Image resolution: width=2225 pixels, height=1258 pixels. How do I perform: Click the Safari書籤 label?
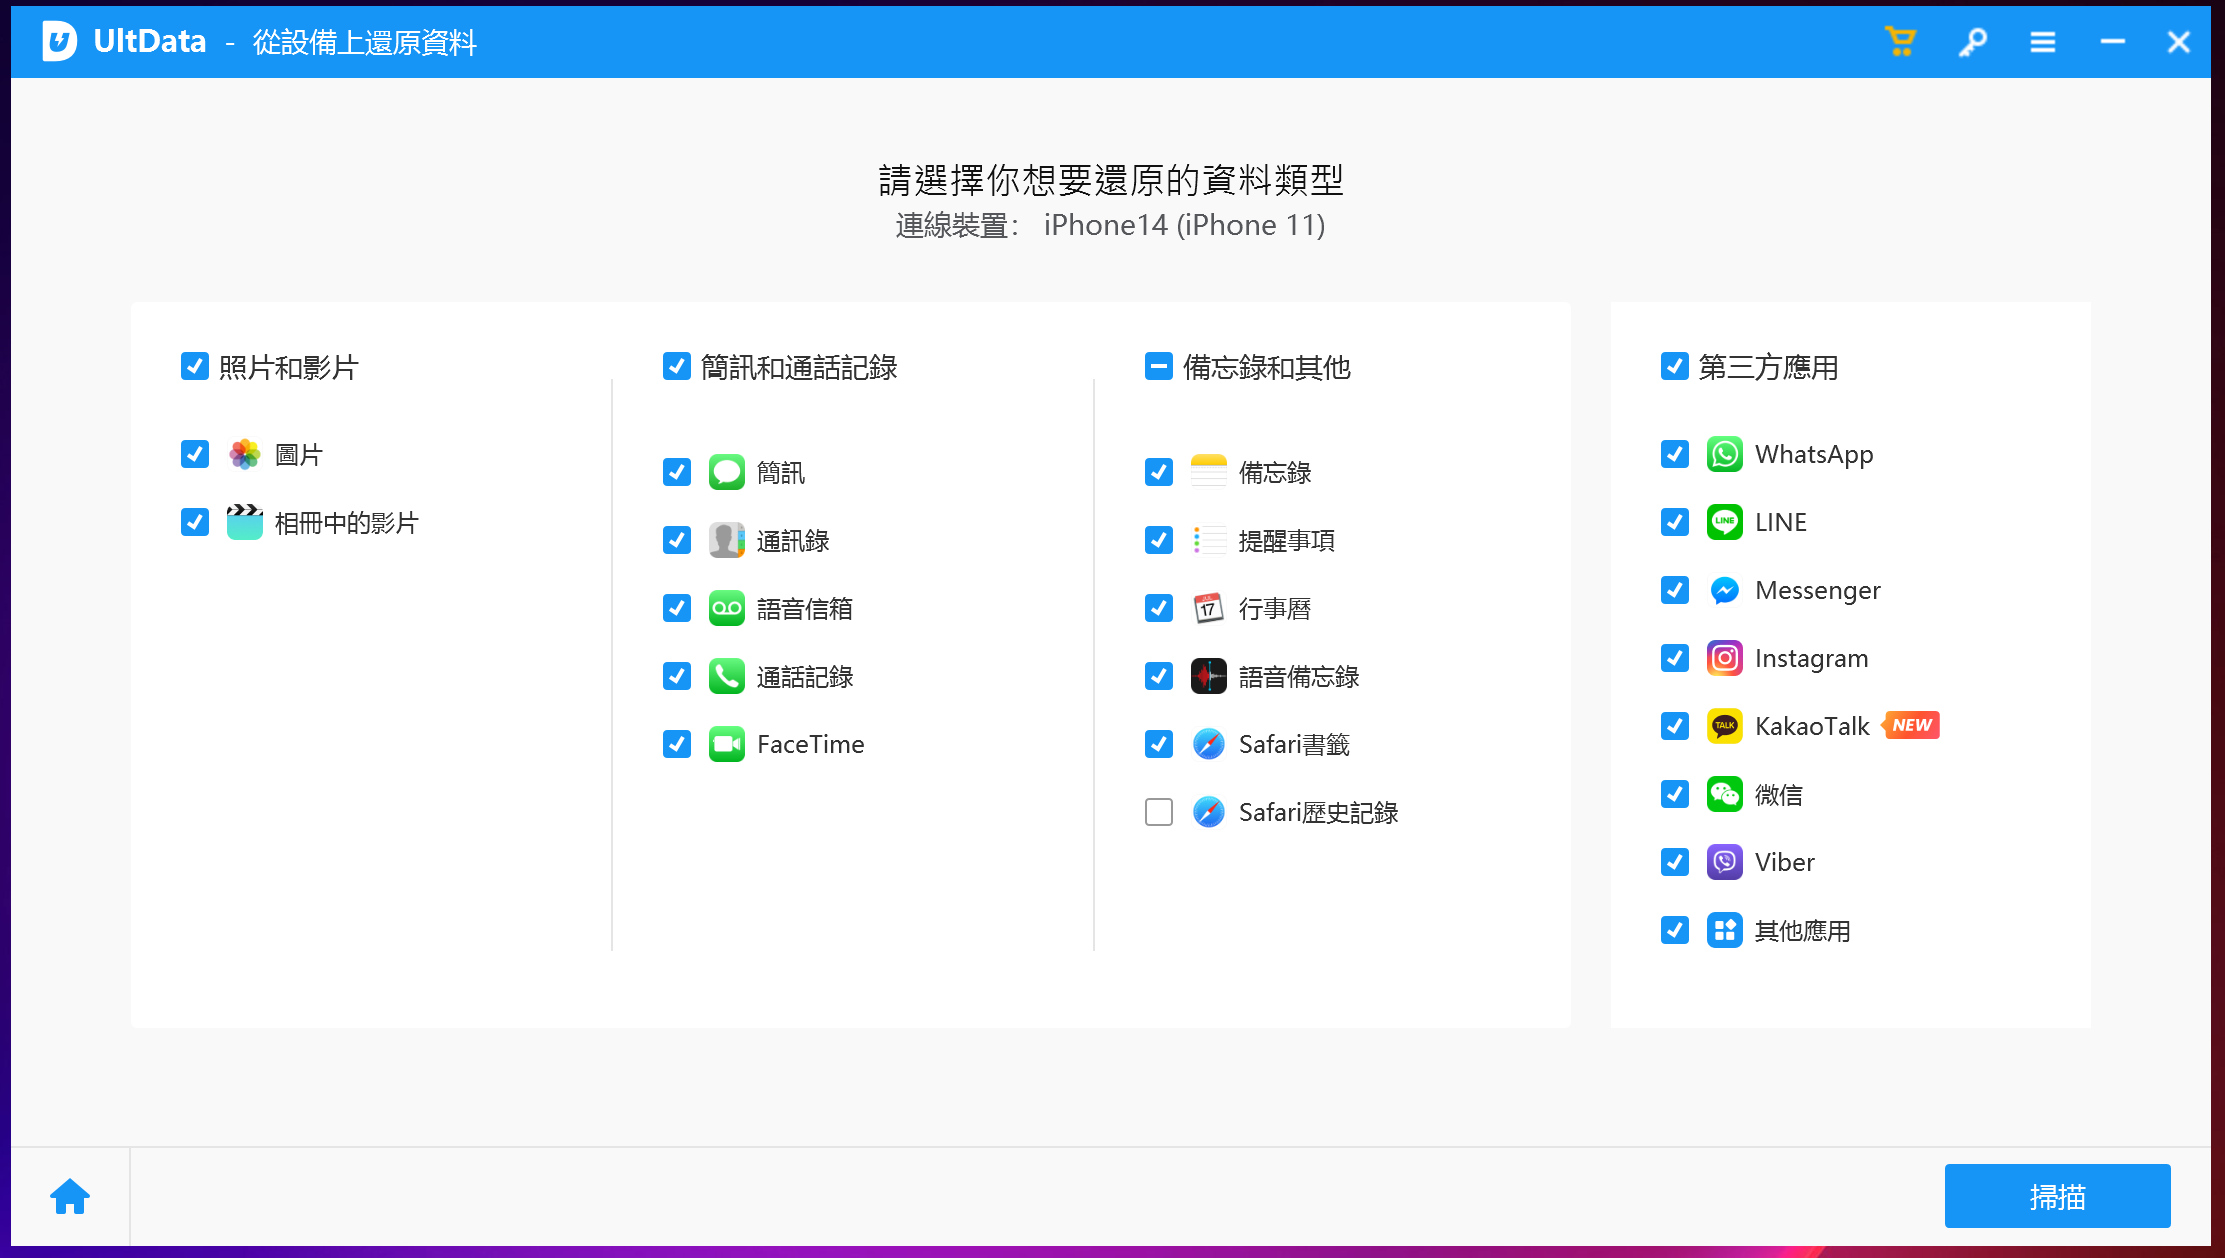[1295, 744]
